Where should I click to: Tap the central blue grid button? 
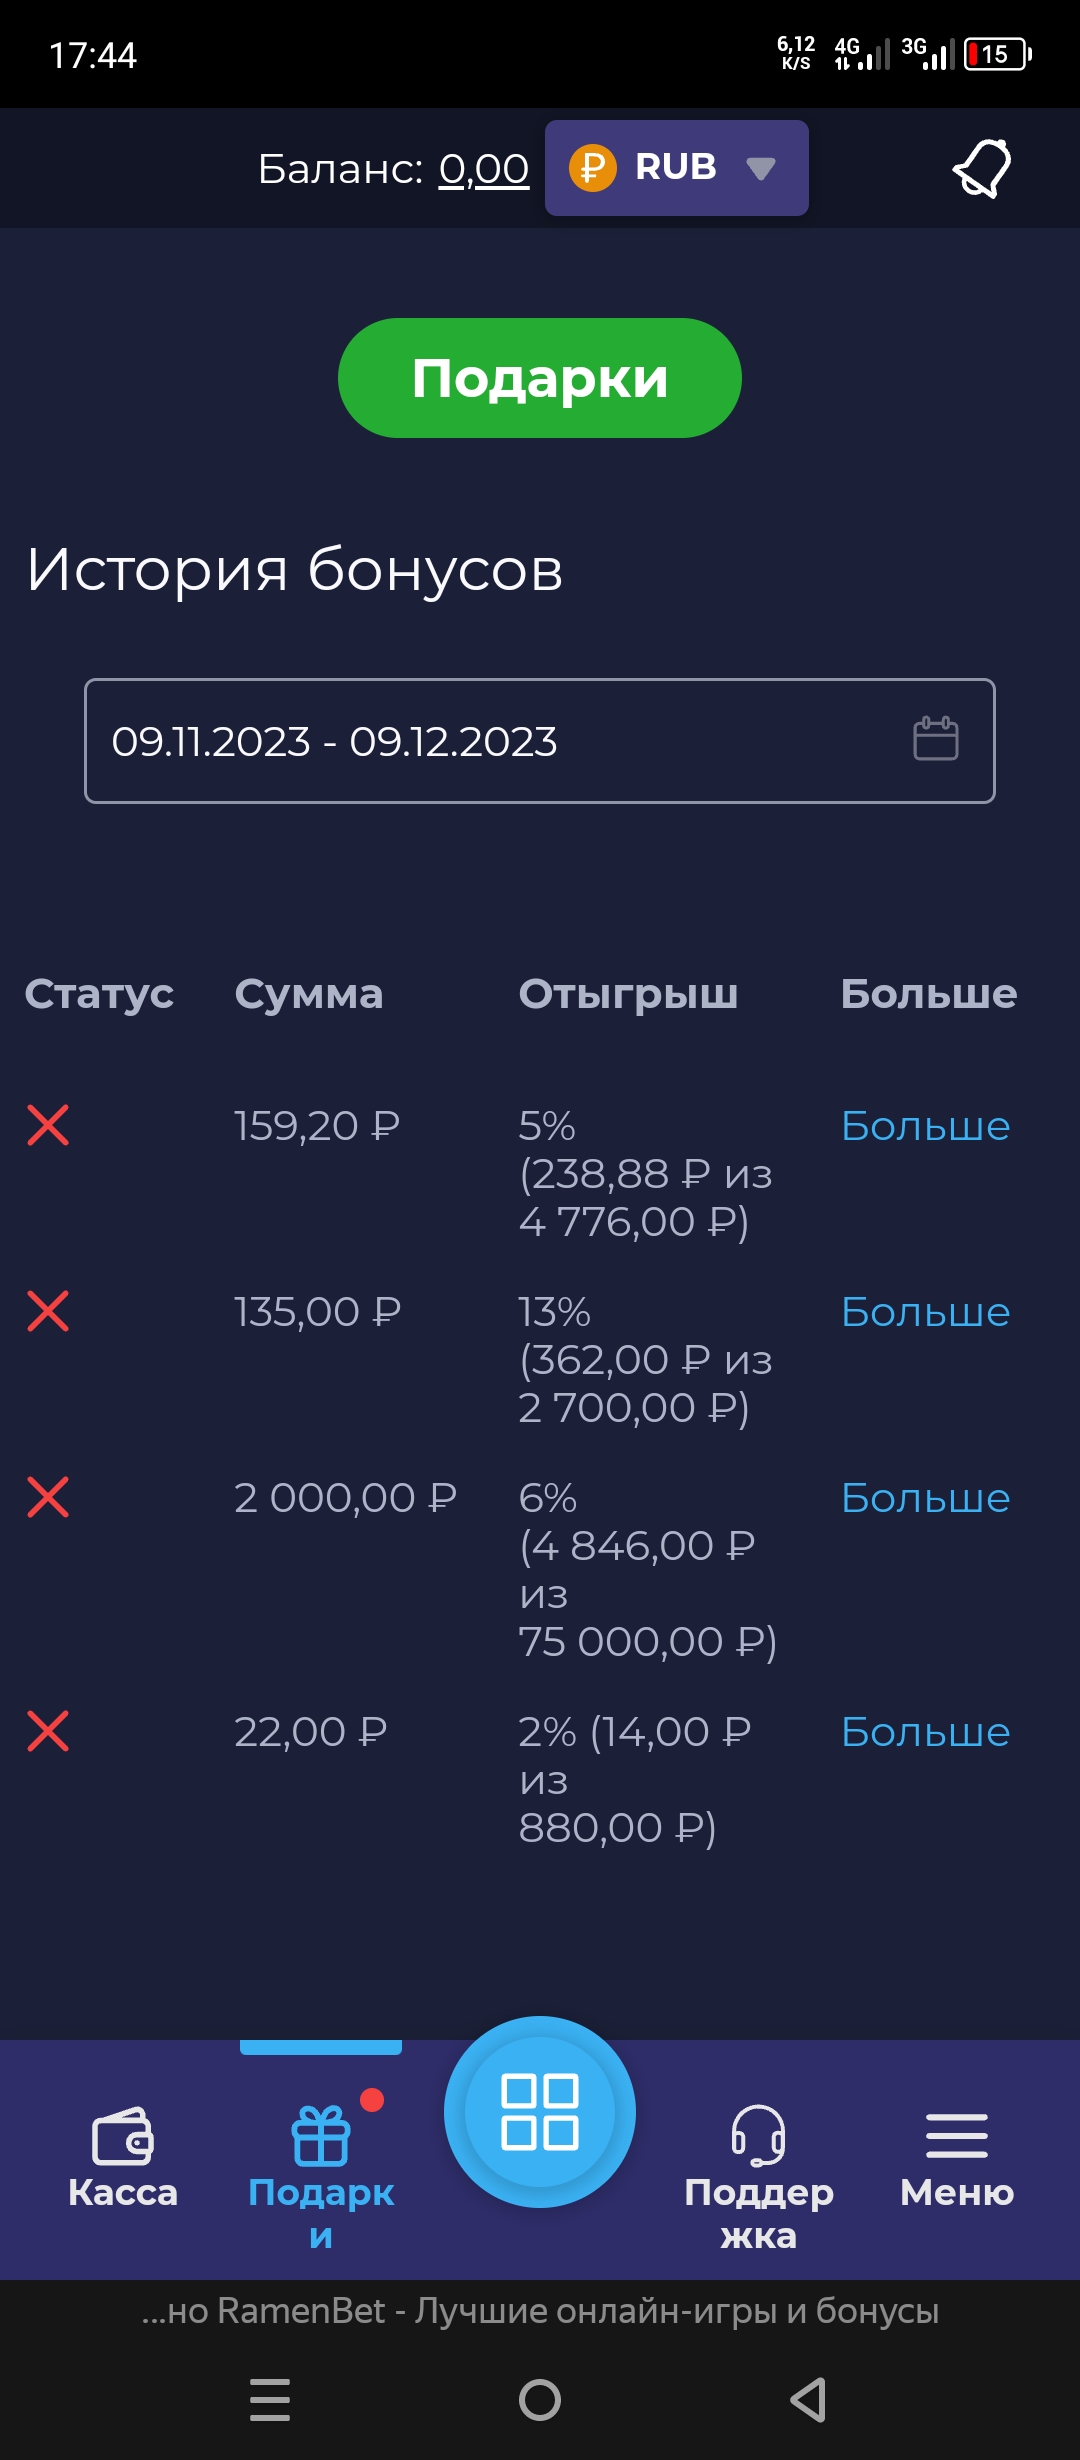point(540,2112)
